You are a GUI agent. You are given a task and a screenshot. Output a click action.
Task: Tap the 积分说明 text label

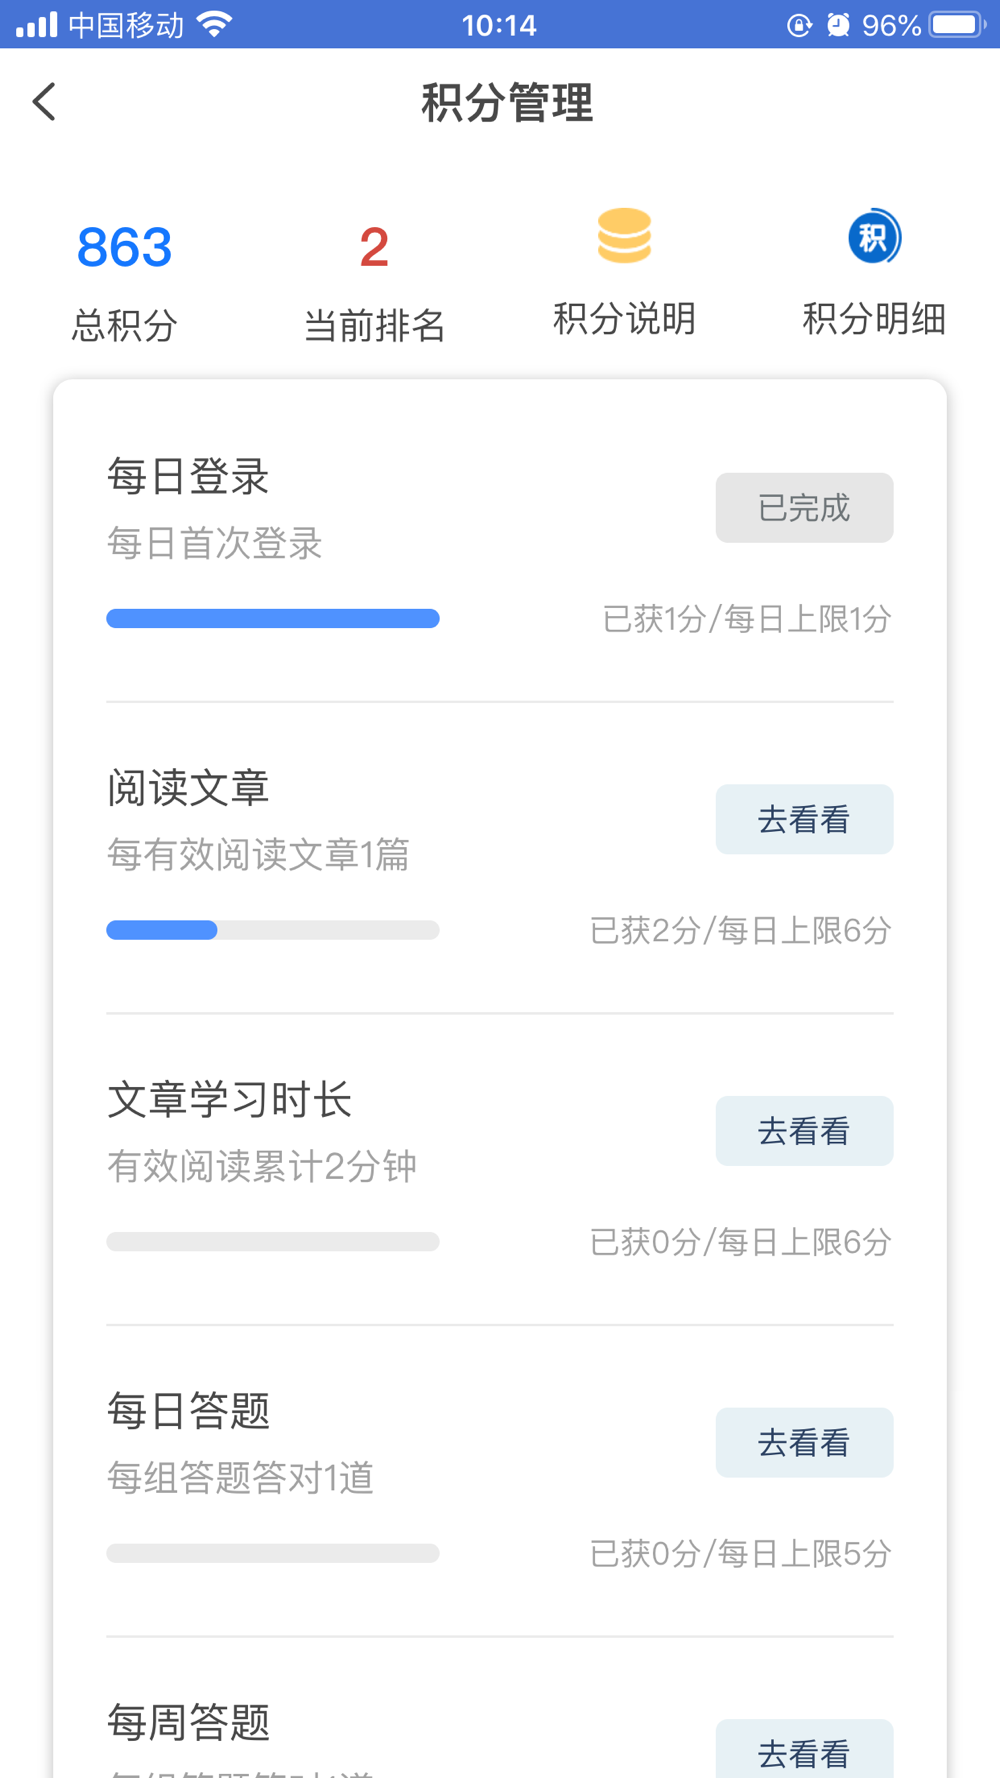tap(624, 319)
